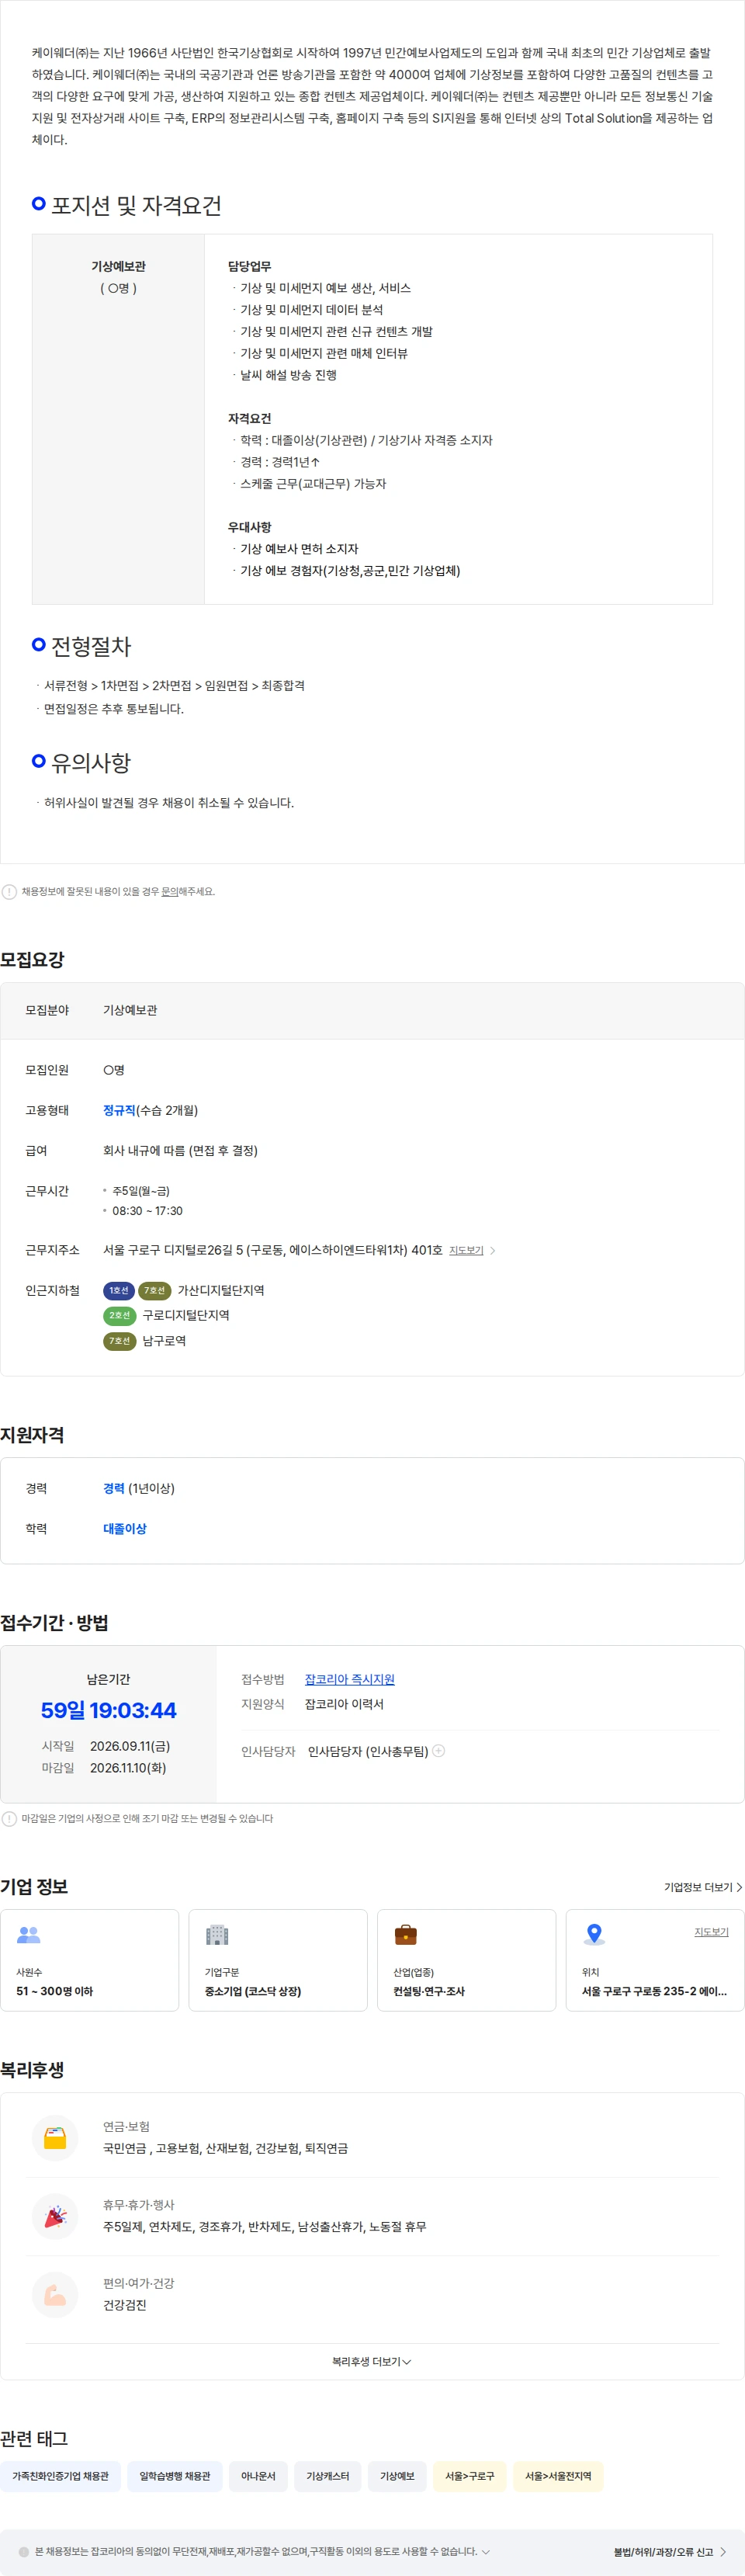The width and height of the screenshot is (745, 2576).
Task: Expand the copyright notice chevron at bottom
Action: pyautogui.click(x=486, y=2551)
